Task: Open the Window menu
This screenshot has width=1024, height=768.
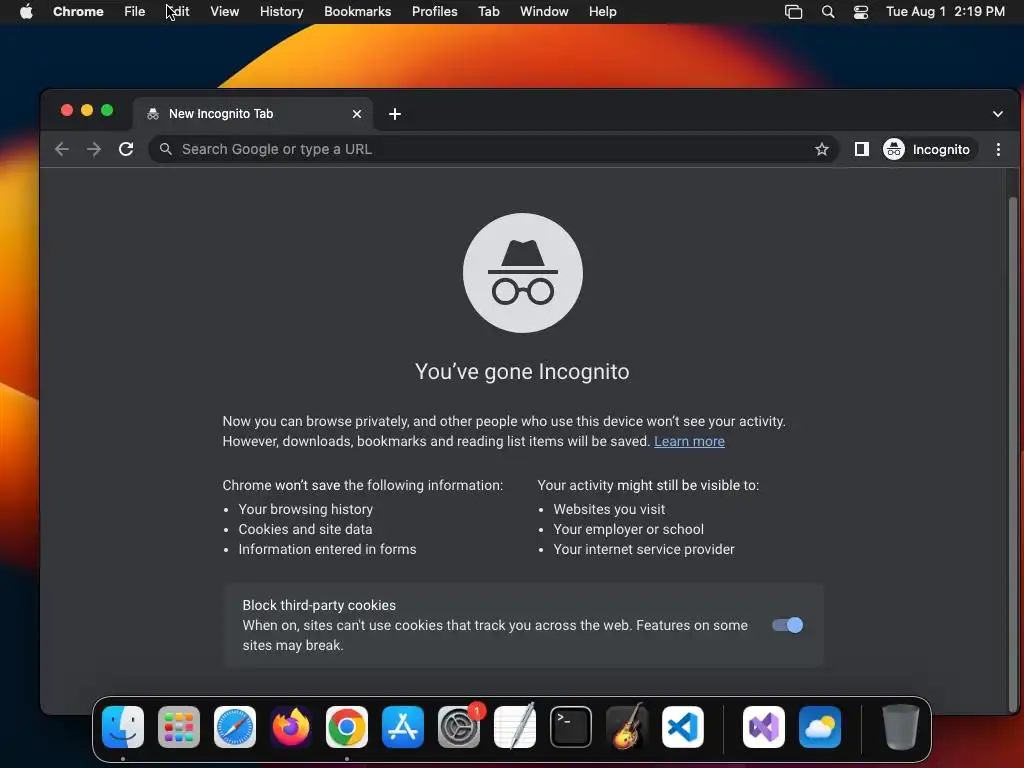Action: 544,12
